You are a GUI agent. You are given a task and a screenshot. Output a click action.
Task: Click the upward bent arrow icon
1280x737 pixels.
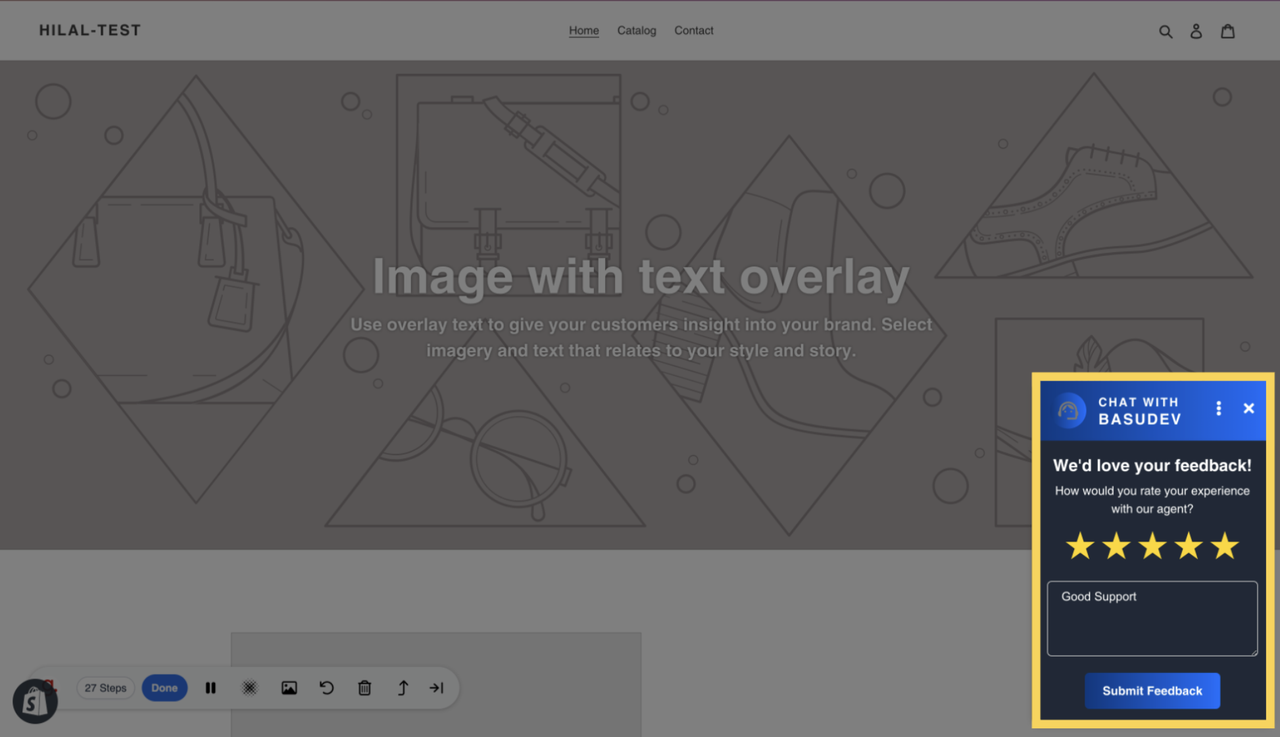[403, 688]
